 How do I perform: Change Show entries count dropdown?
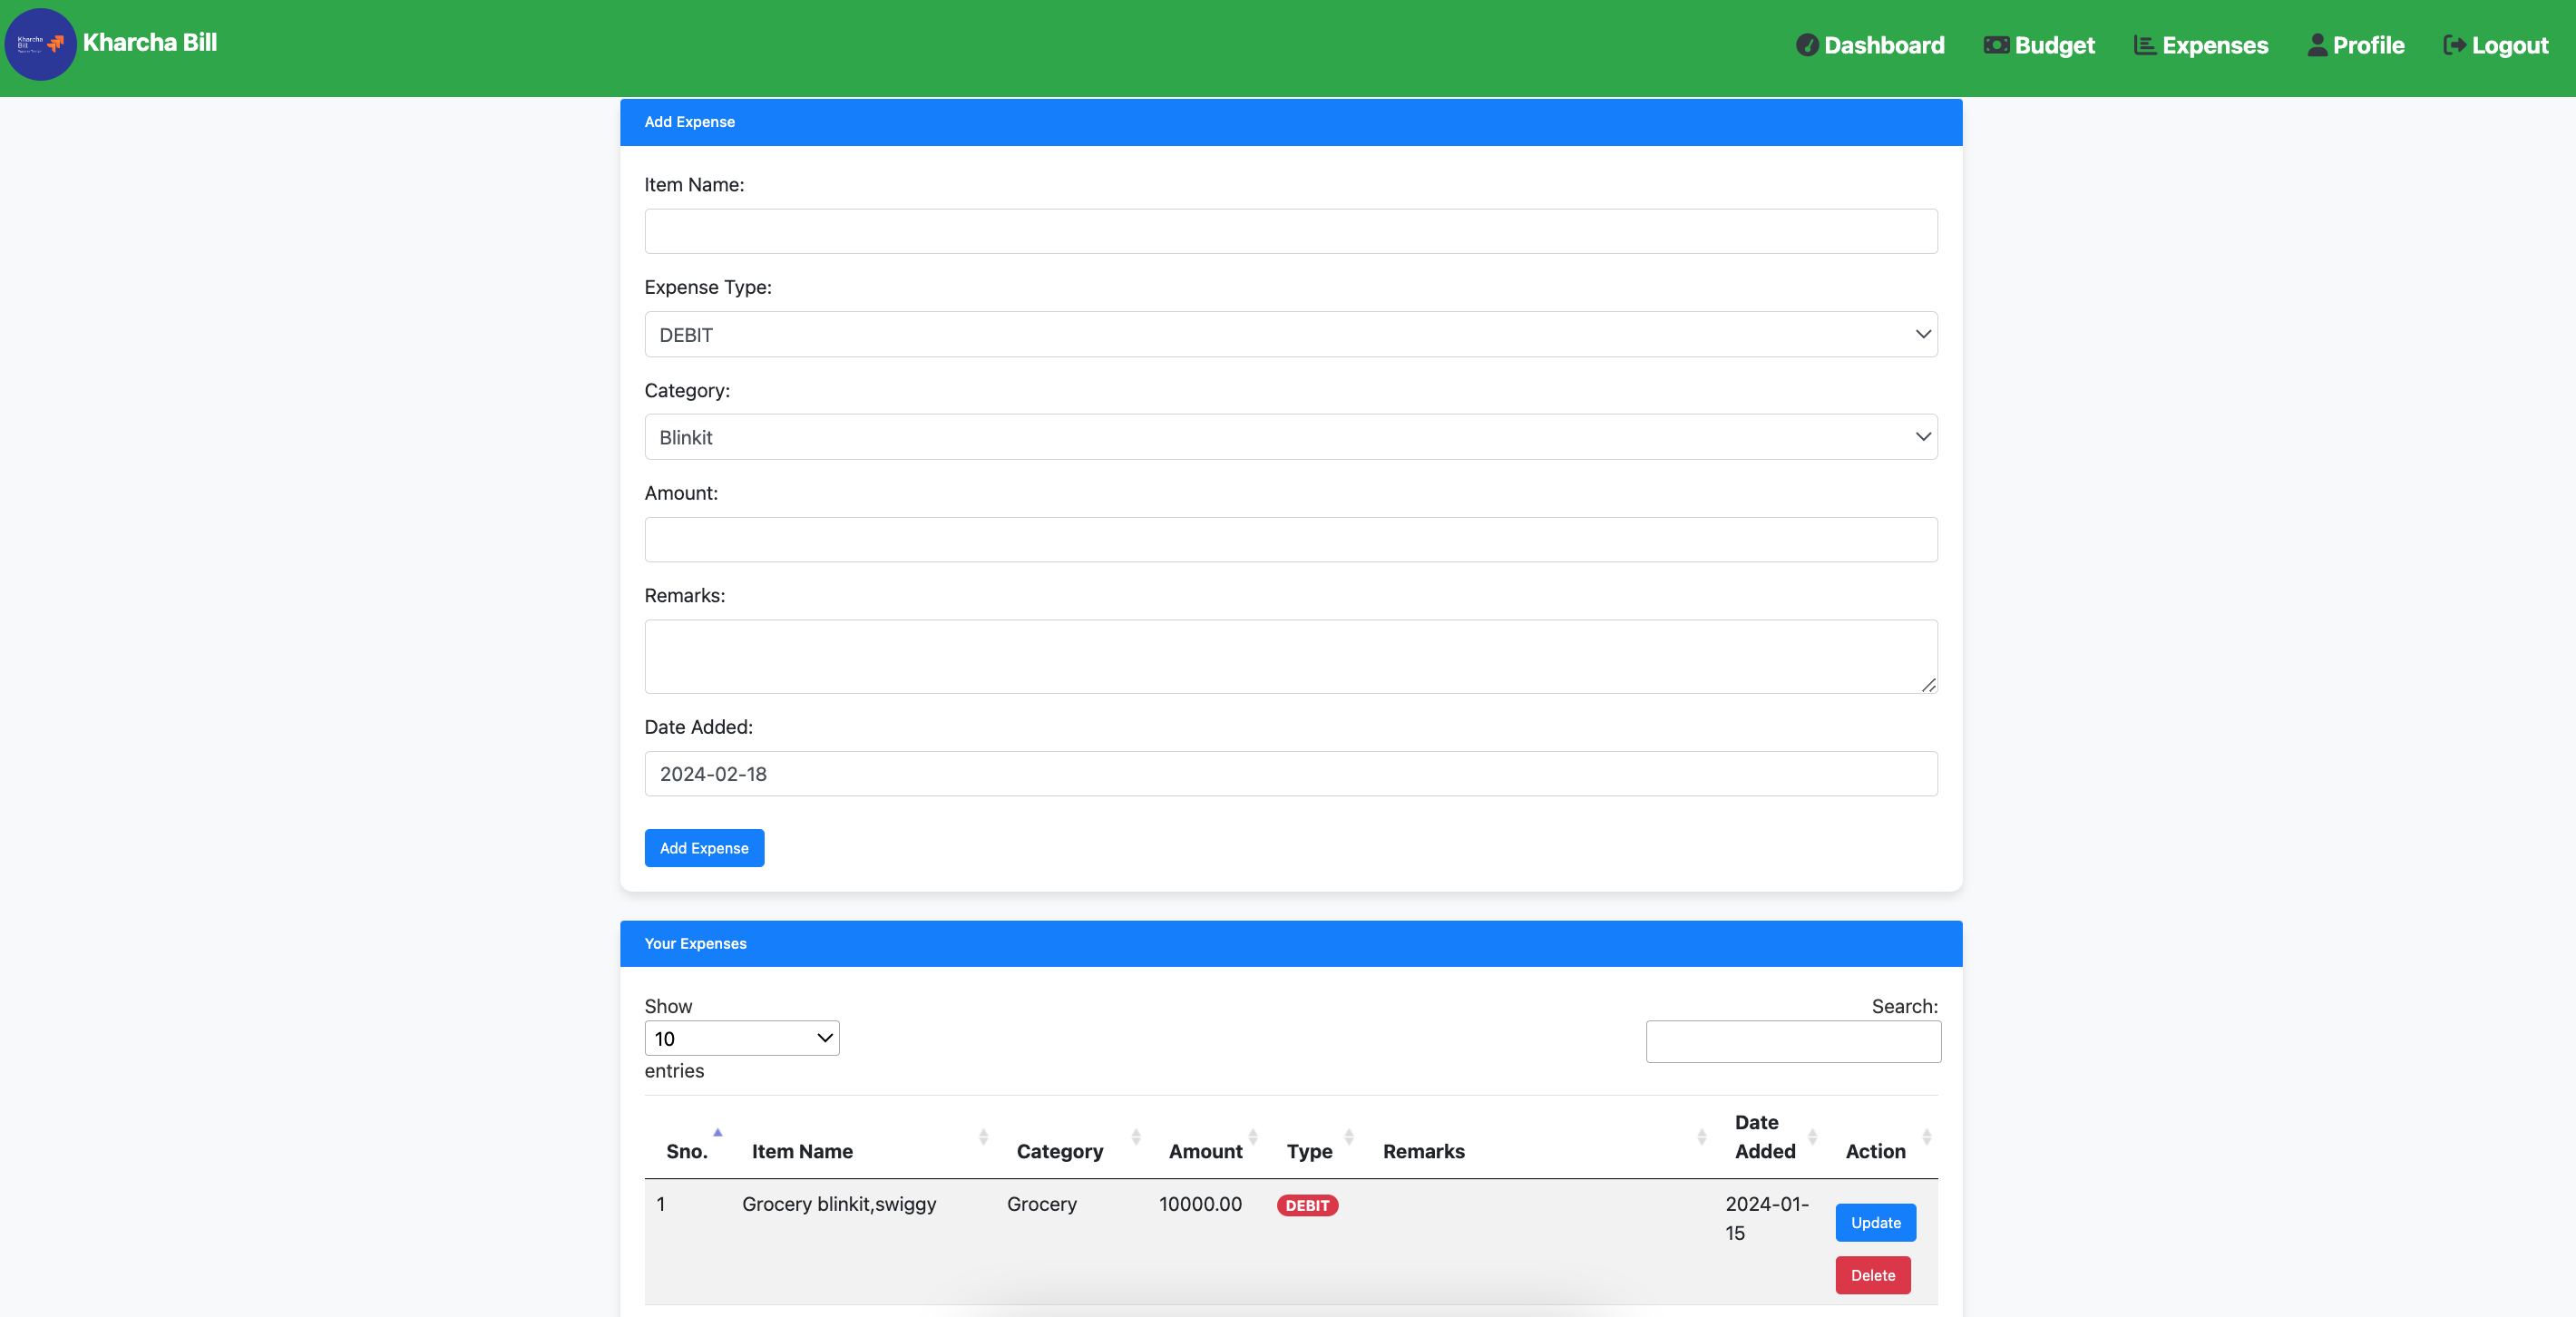click(x=741, y=1038)
